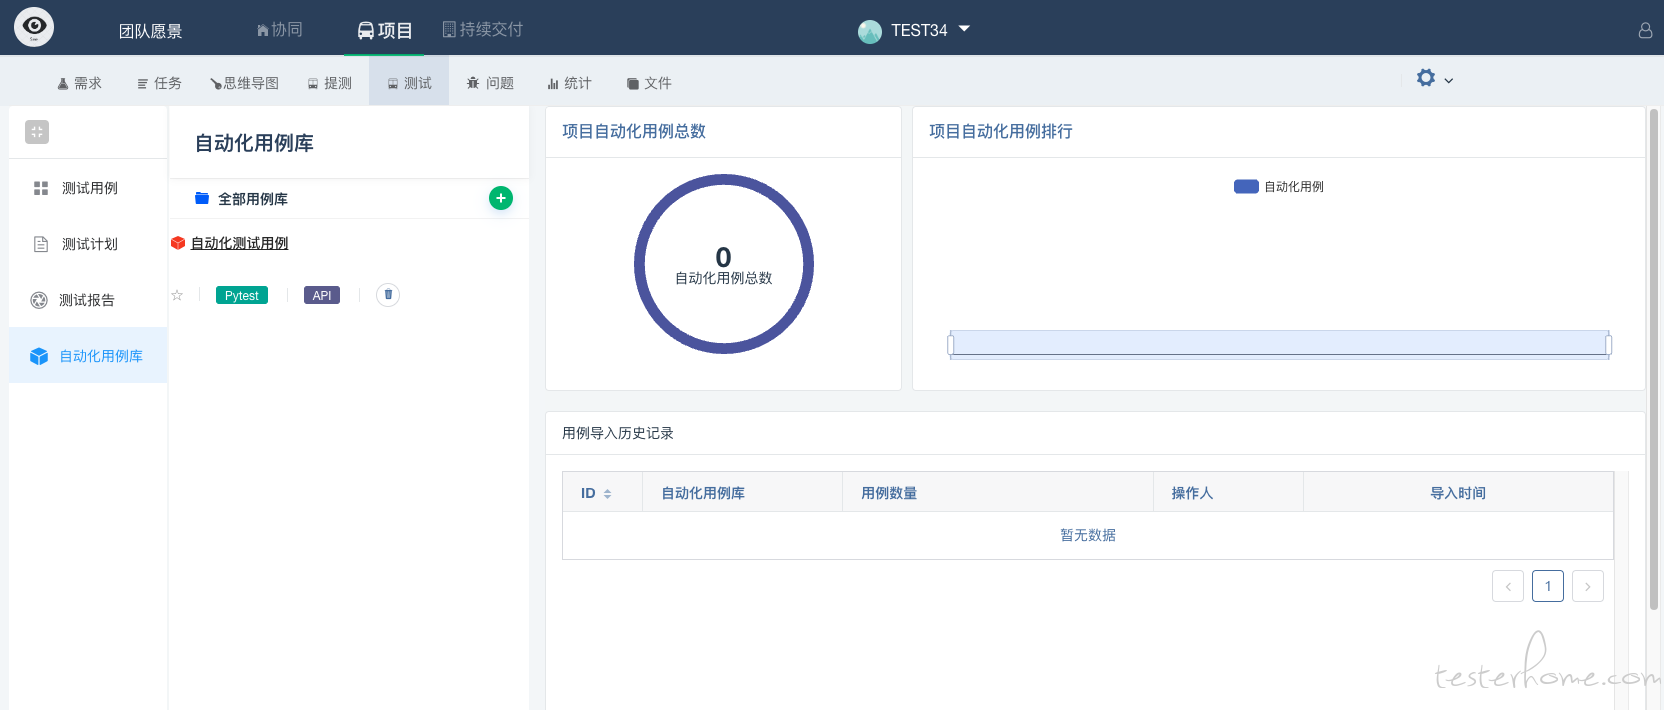This screenshot has height=710, width=1664.
Task: Go to previous page arrow
Action: 1508,586
